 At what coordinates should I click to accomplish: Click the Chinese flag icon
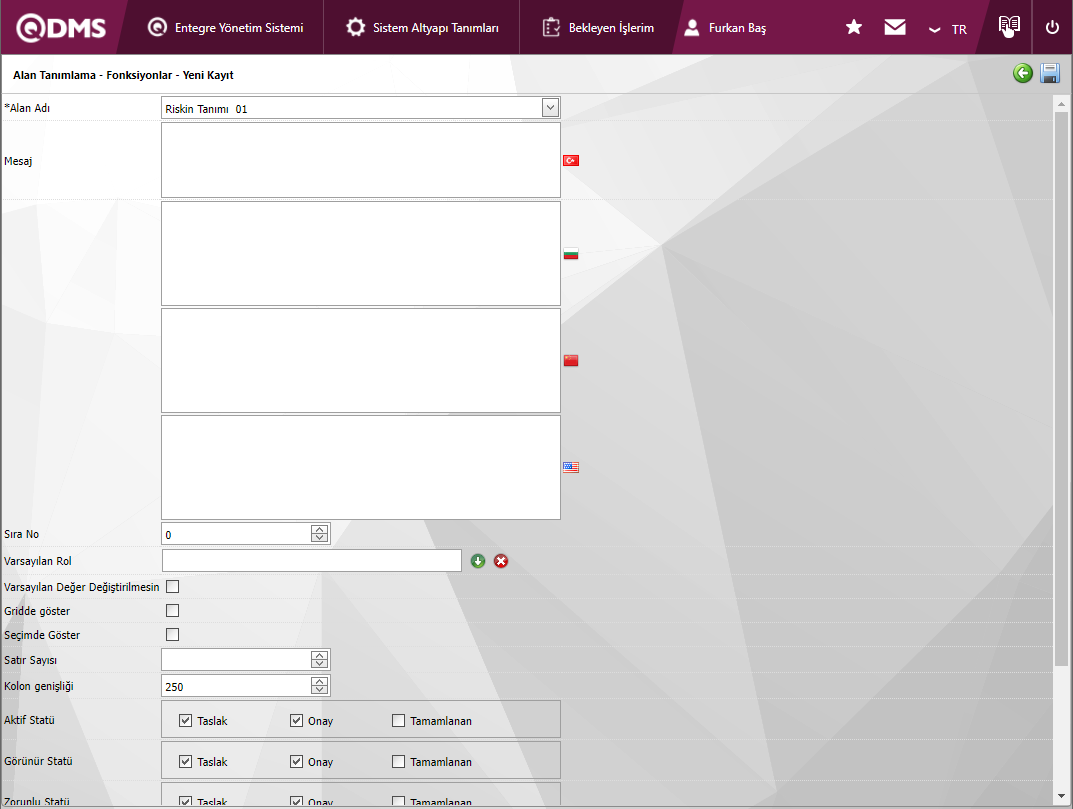pyautogui.click(x=571, y=361)
